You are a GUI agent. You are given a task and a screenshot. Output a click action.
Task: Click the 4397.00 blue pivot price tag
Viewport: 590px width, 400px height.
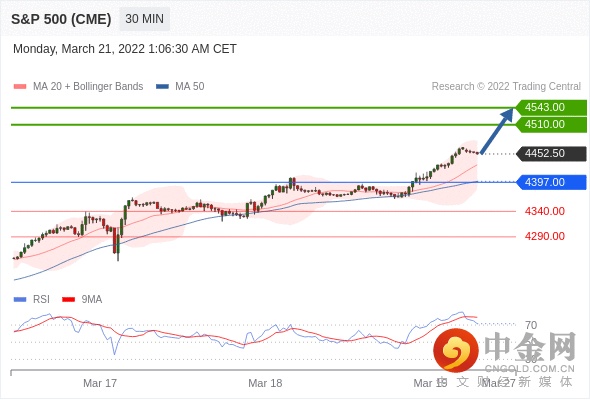tap(551, 183)
